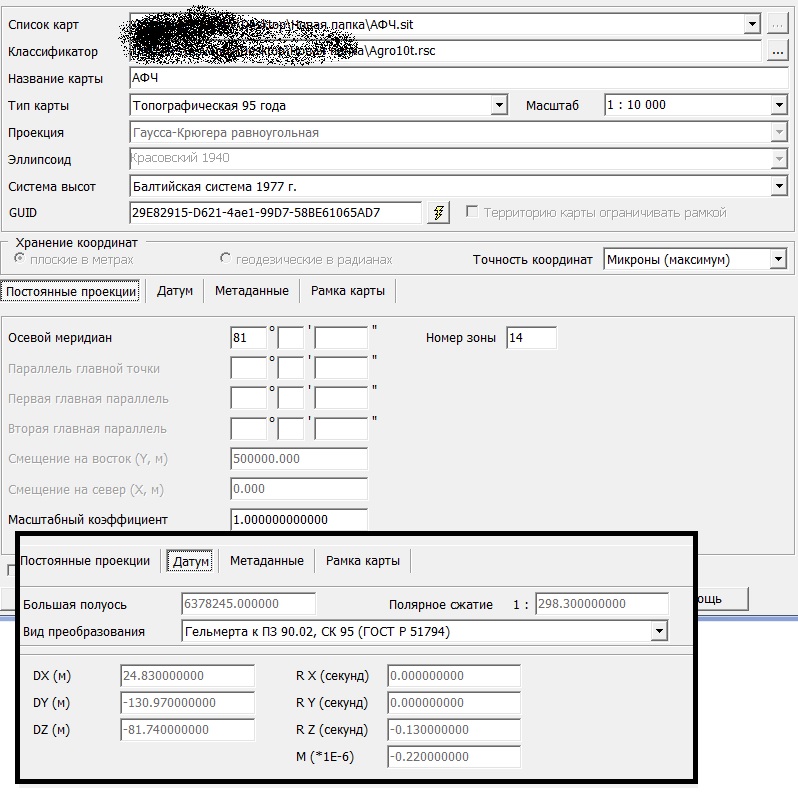Screen dimensions: 798x798
Task: Click the DX (м) field 24.830000000
Action: (187, 675)
